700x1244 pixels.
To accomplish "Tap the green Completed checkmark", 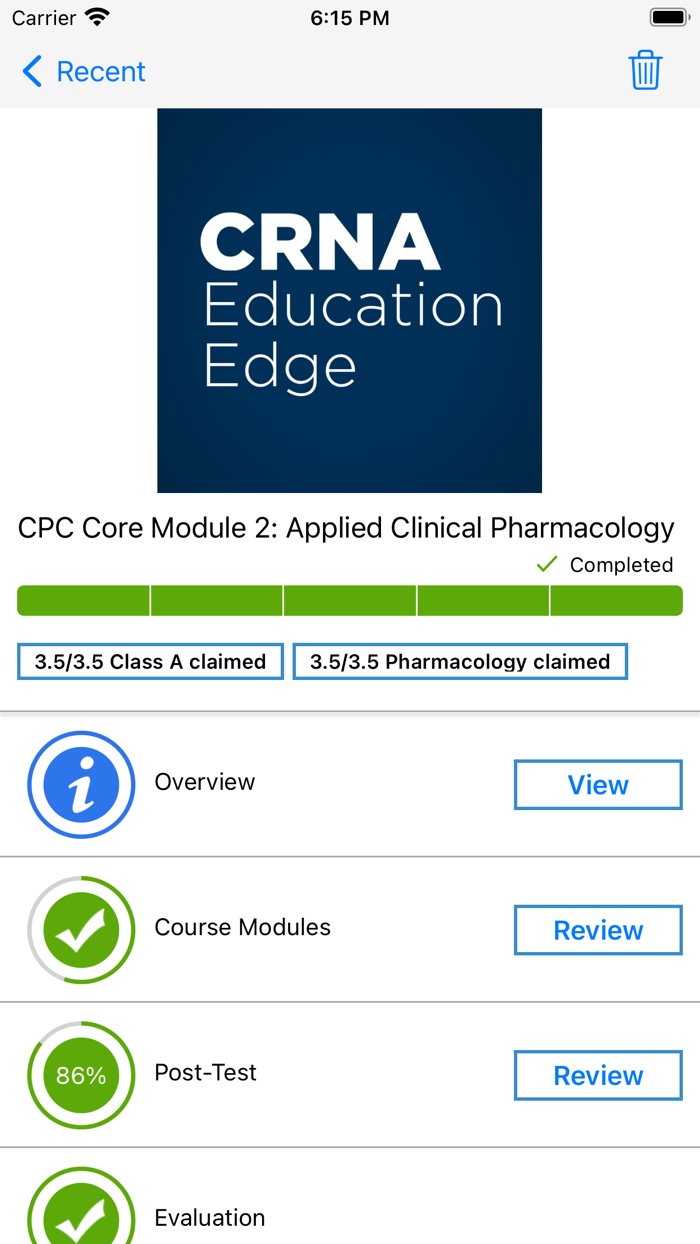I will [x=546, y=564].
